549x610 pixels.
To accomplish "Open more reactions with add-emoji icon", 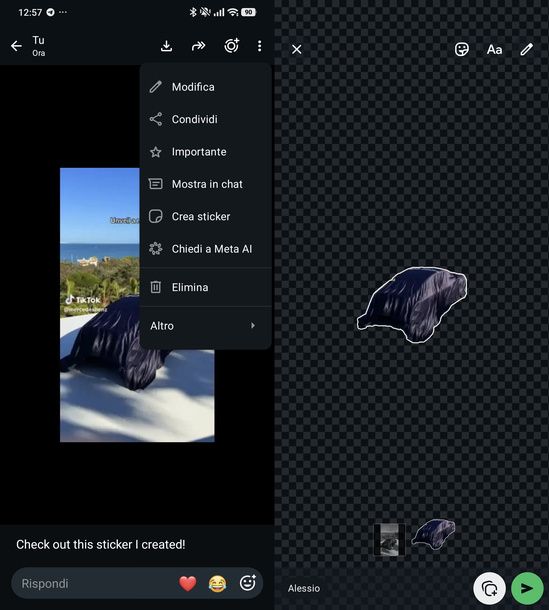I will coord(248,582).
